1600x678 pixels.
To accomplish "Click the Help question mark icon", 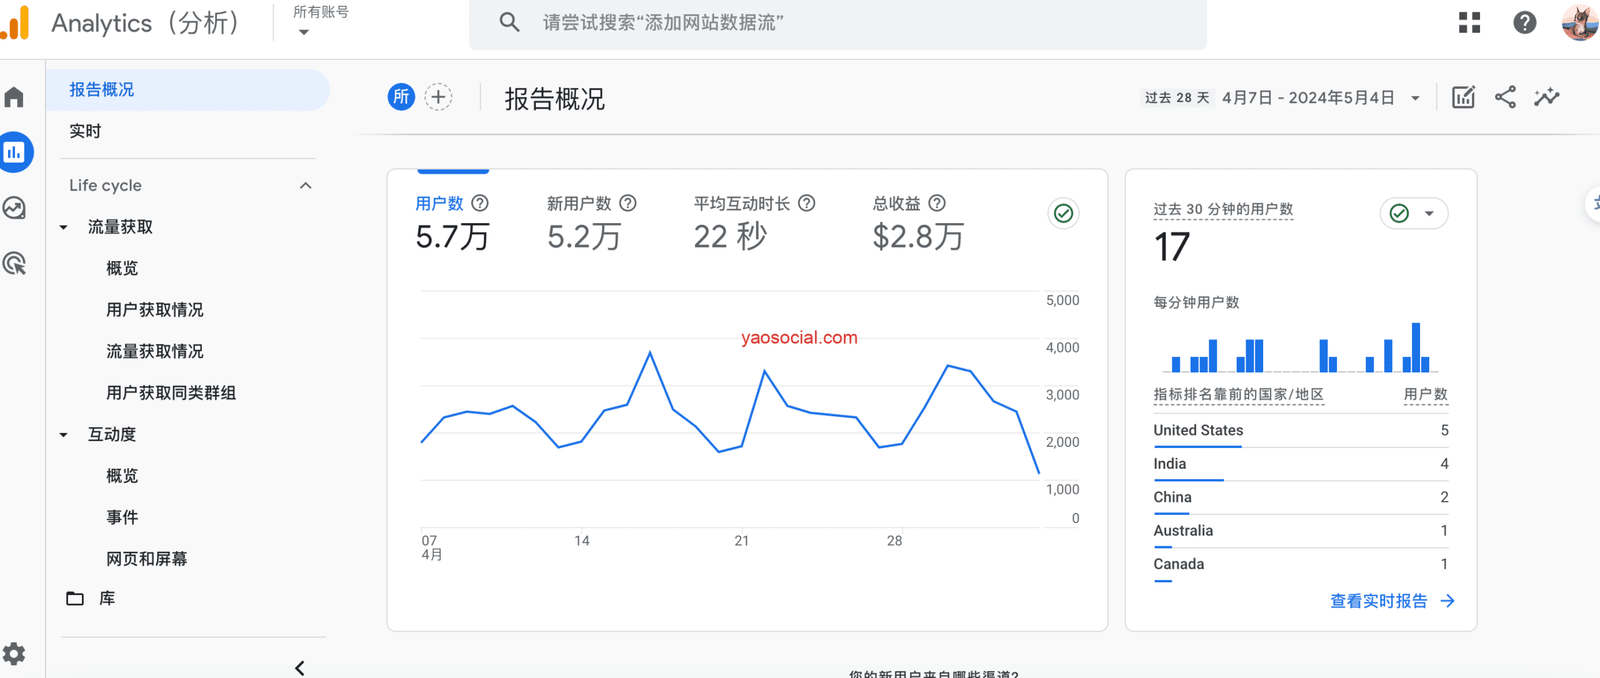I will [x=1524, y=22].
